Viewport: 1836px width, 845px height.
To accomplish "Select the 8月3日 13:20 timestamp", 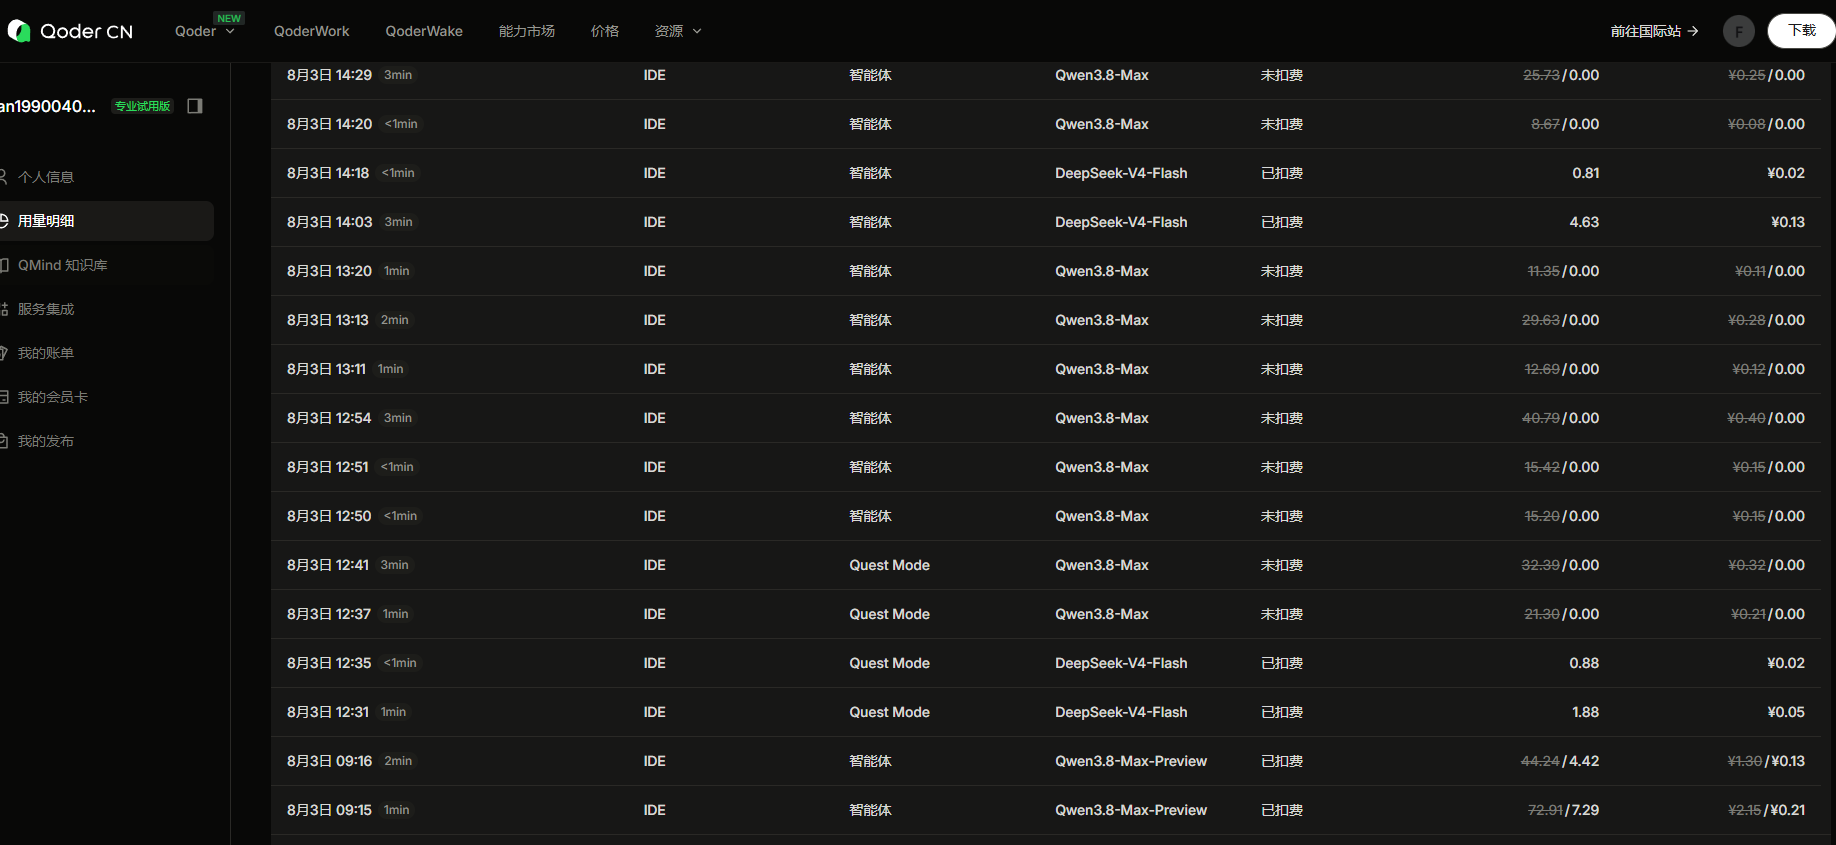I will coord(329,271).
